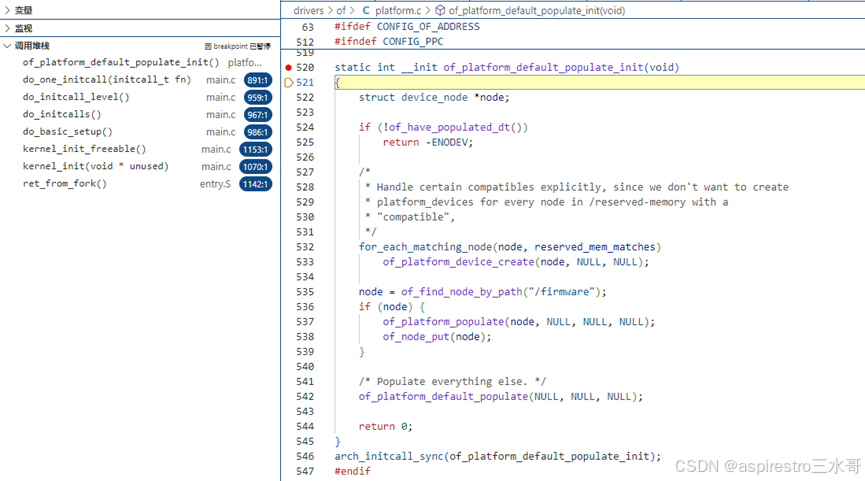Select kernel_init_freeable() stack frame
Screen dimensions: 865x481
140,149
